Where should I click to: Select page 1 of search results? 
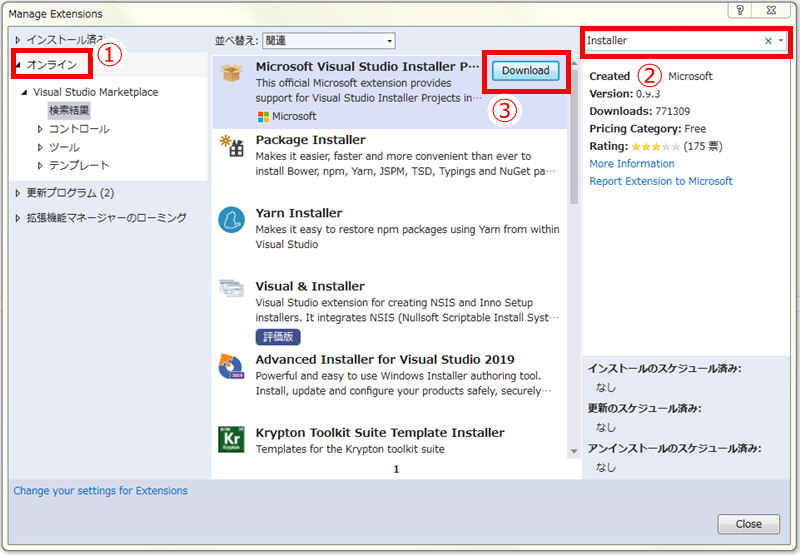tap(396, 469)
